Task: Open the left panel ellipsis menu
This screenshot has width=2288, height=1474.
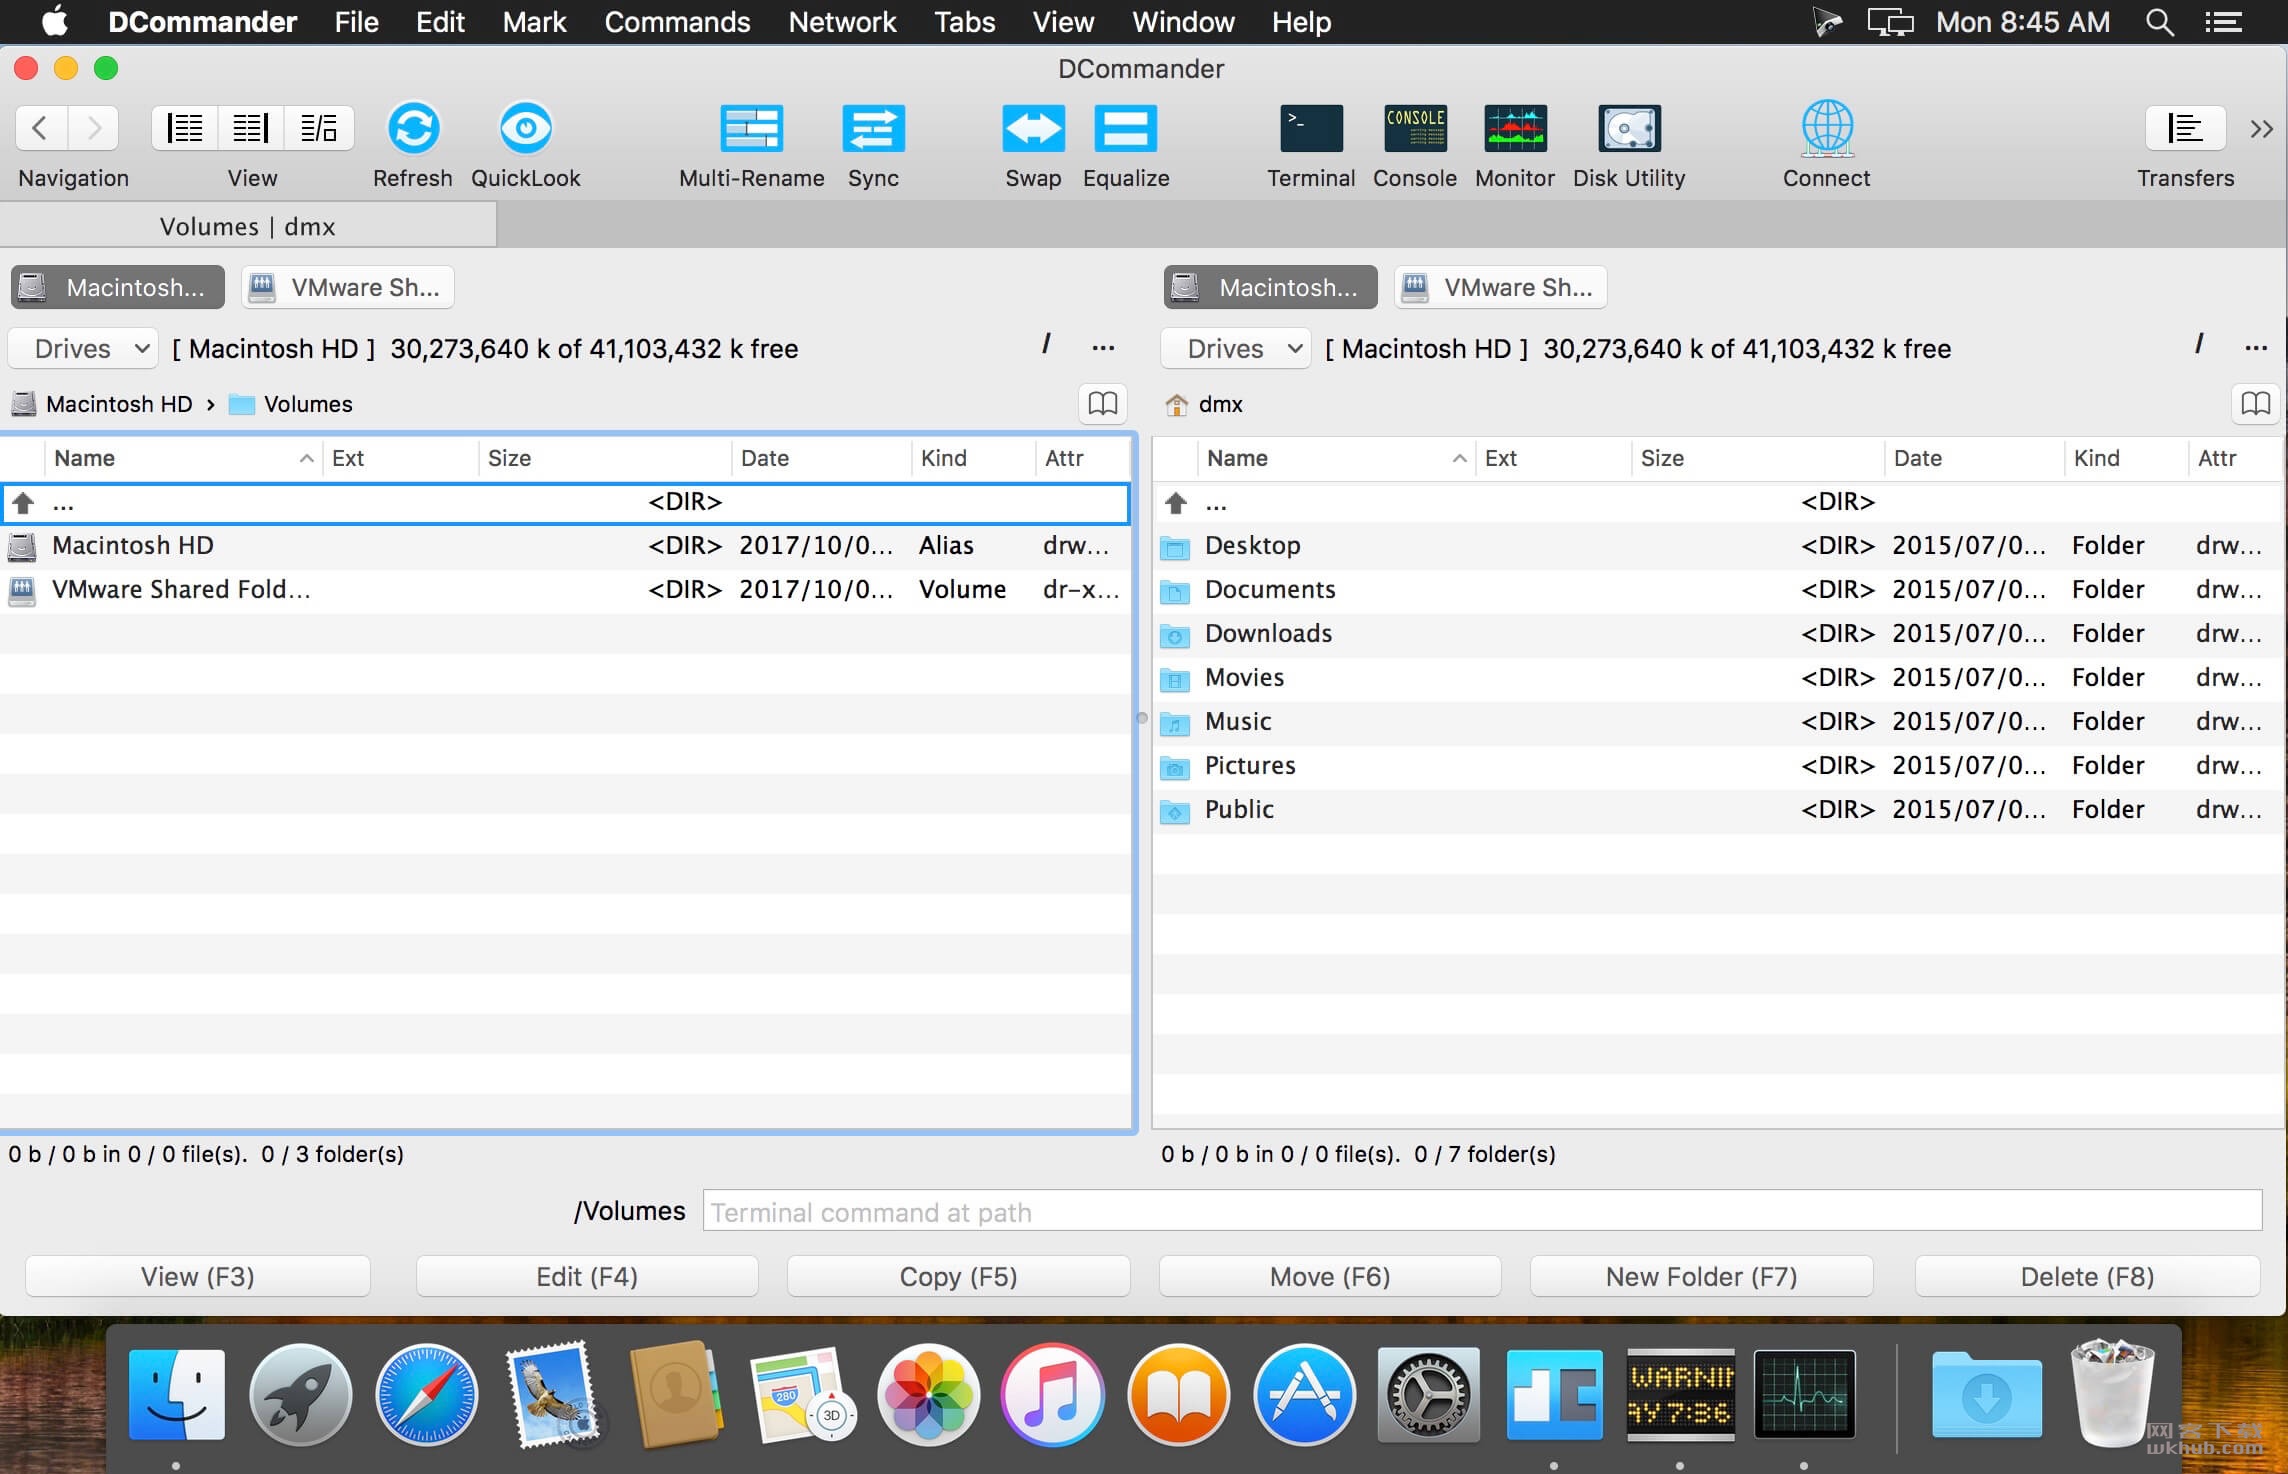Action: tap(1103, 348)
